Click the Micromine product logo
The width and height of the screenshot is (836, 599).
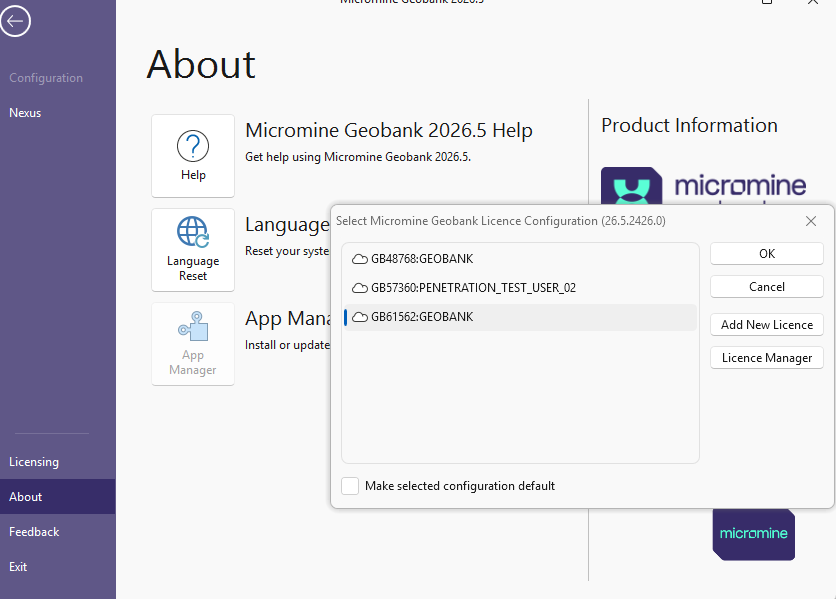point(703,186)
